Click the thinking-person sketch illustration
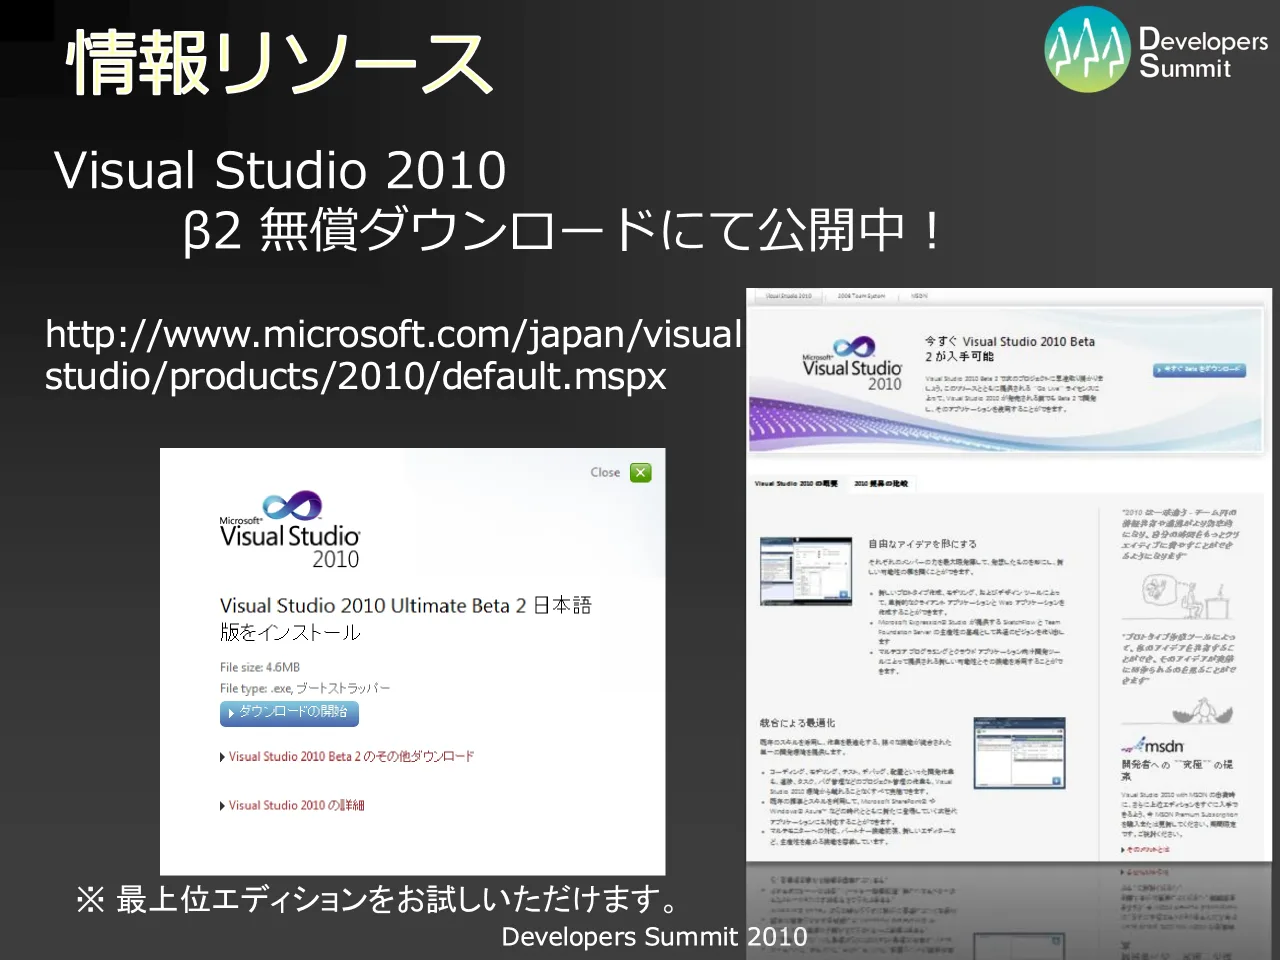Viewport: 1280px width, 960px height. 1187,596
